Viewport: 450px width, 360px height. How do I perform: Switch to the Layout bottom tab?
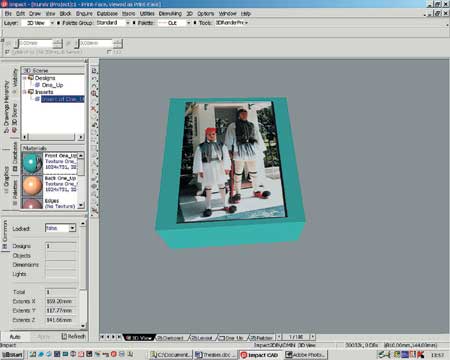pyautogui.click(x=203, y=338)
